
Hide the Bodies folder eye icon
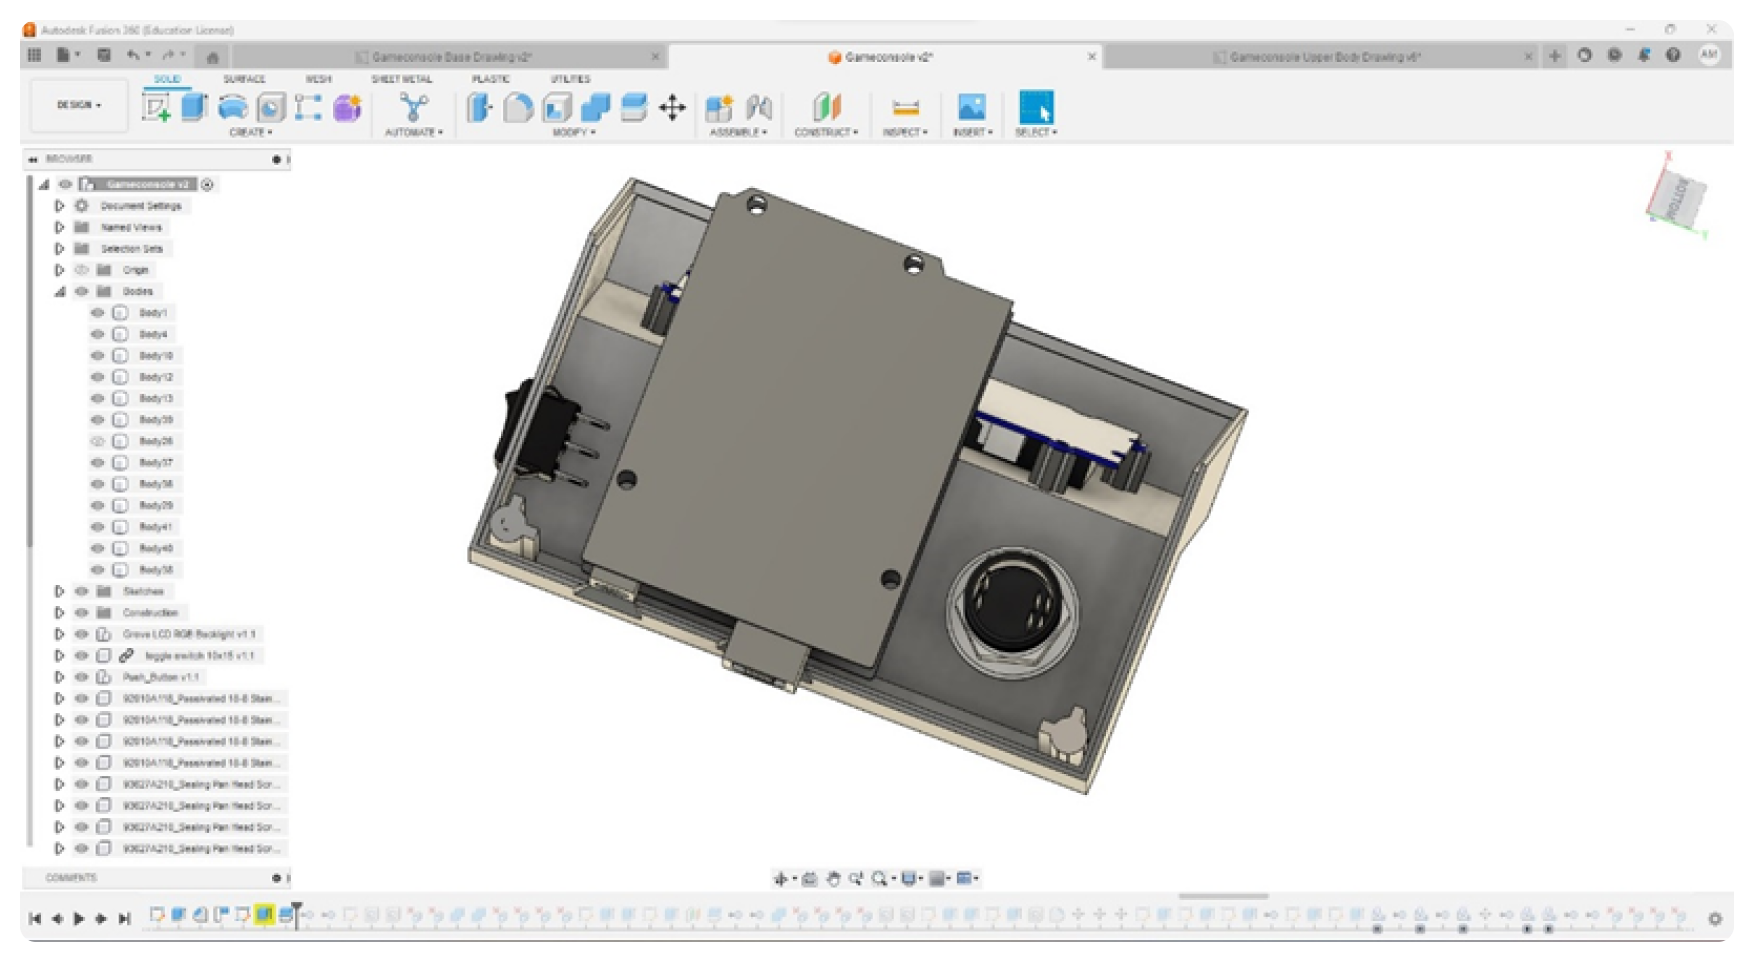[82, 291]
